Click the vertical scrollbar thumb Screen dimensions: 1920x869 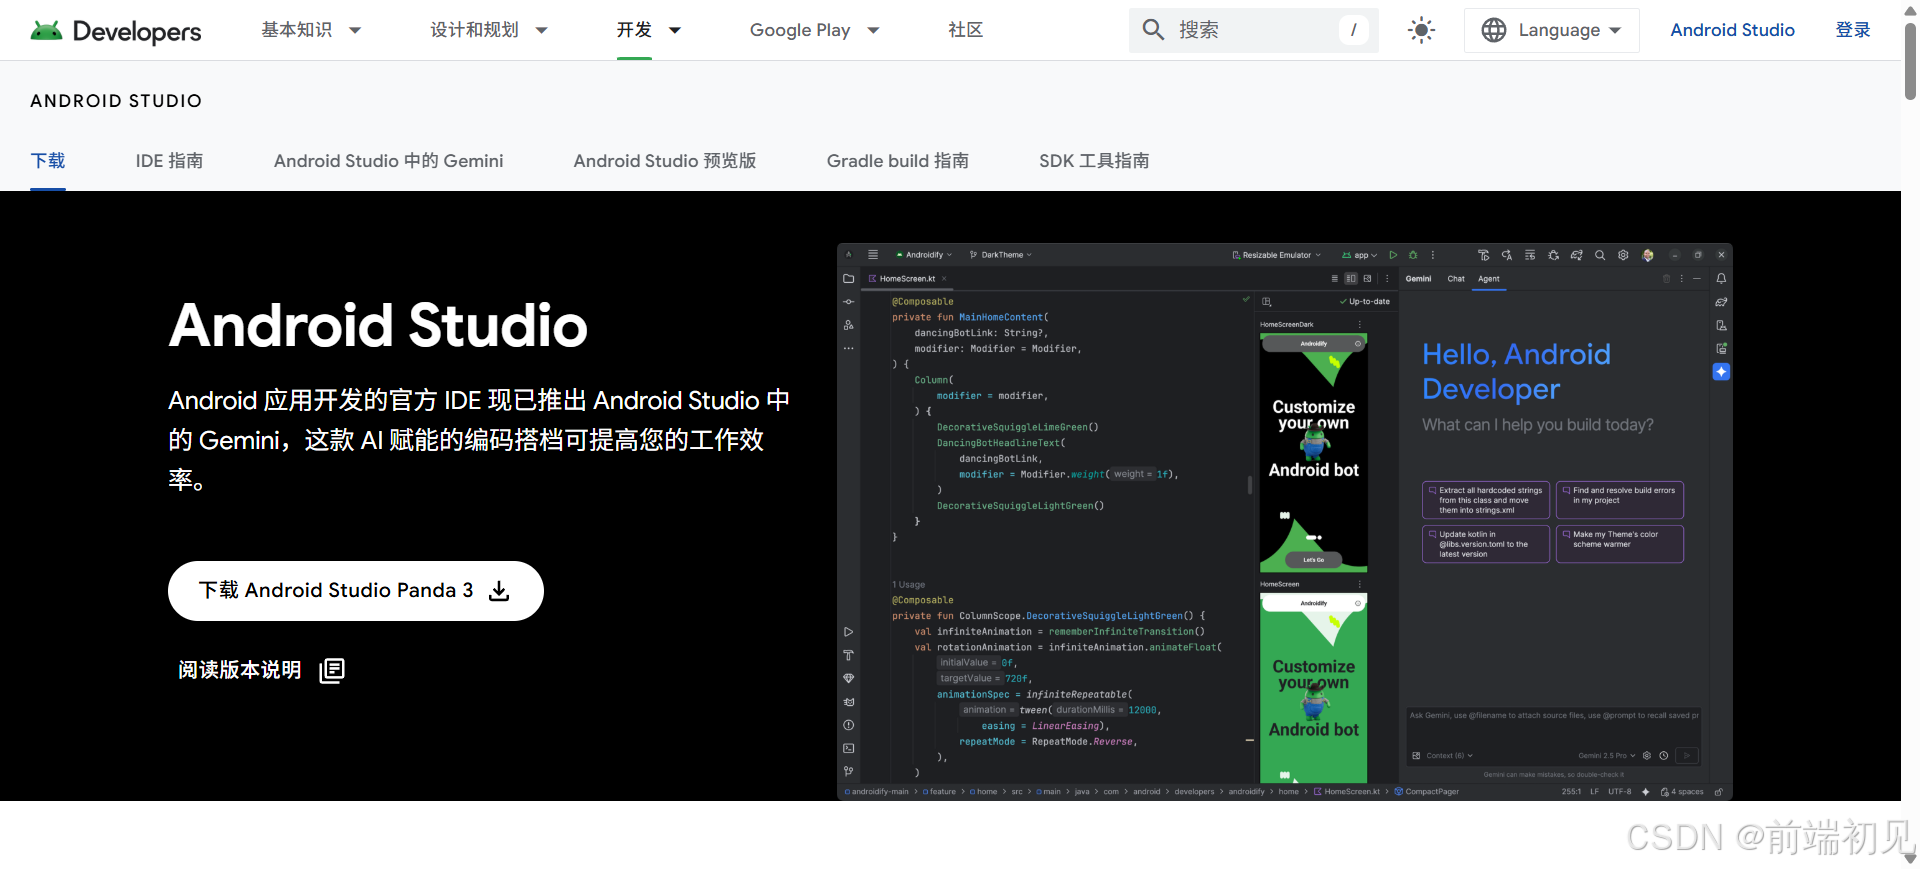[x=1910, y=61]
